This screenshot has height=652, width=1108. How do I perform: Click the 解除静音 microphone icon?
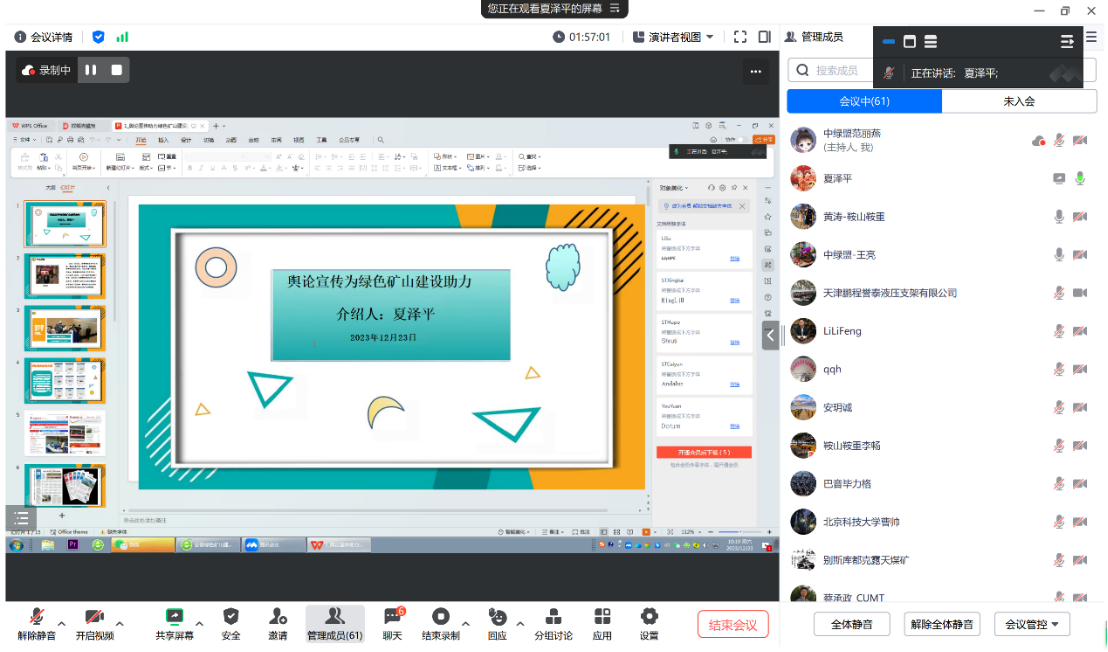[37, 617]
